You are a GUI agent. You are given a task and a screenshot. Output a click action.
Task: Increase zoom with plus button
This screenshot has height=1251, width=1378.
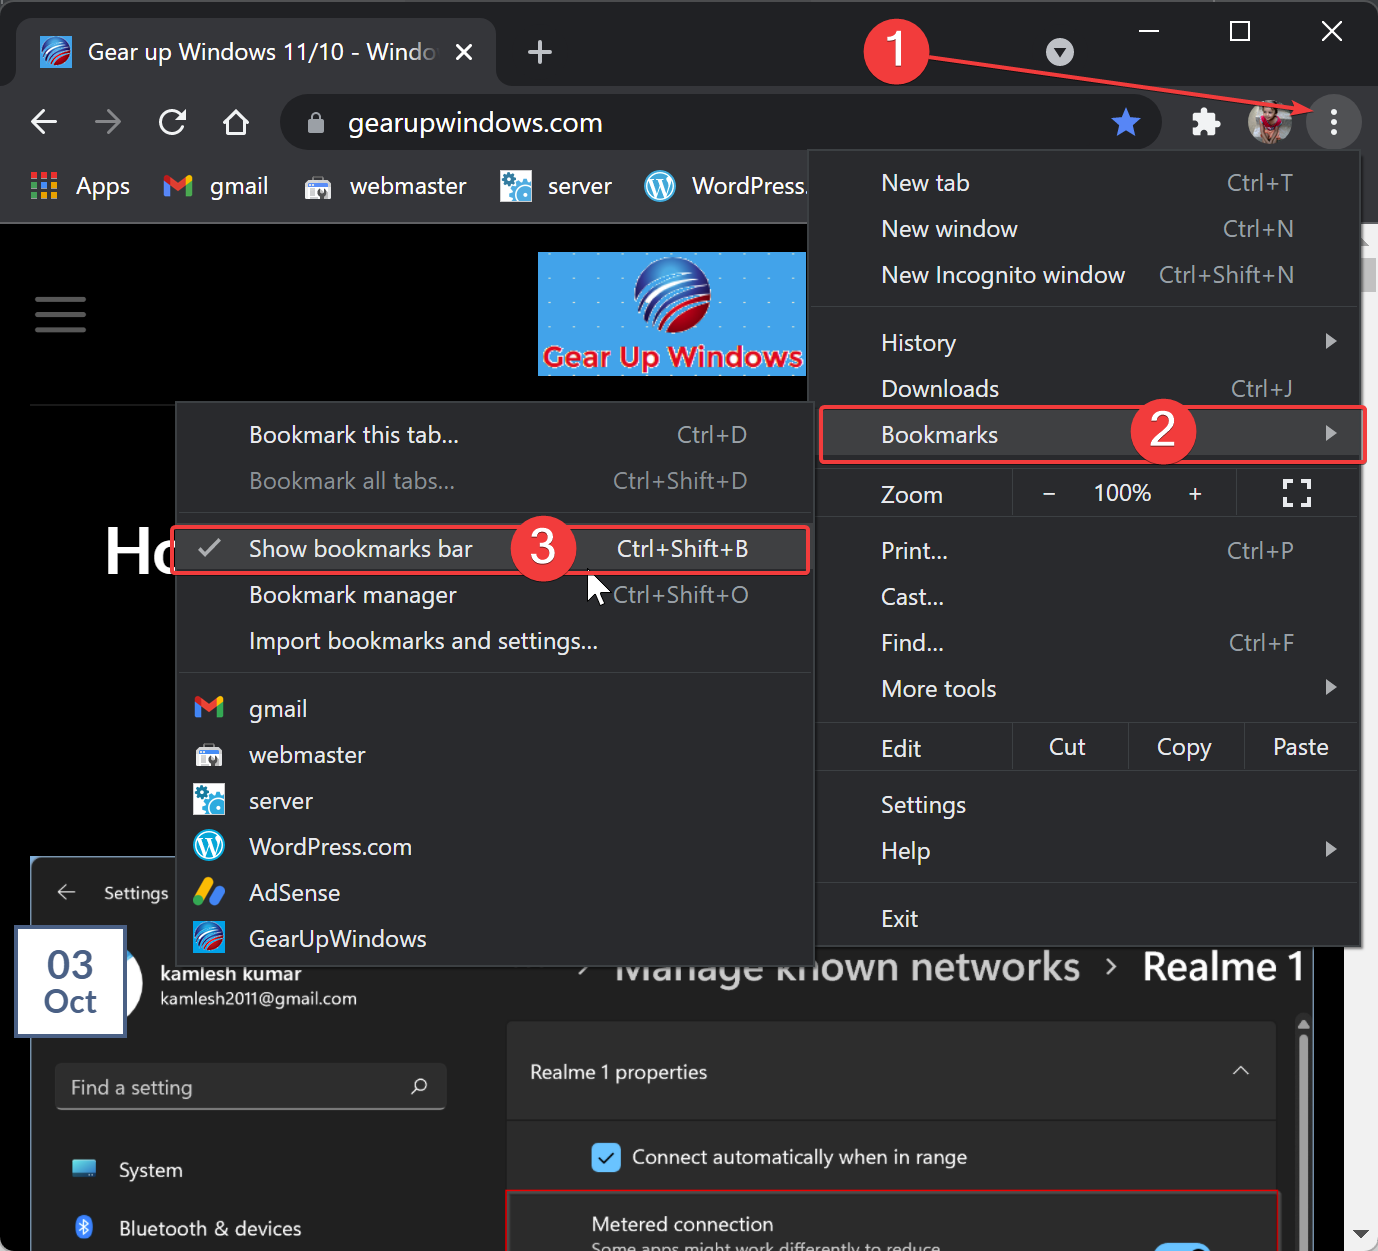point(1195,494)
